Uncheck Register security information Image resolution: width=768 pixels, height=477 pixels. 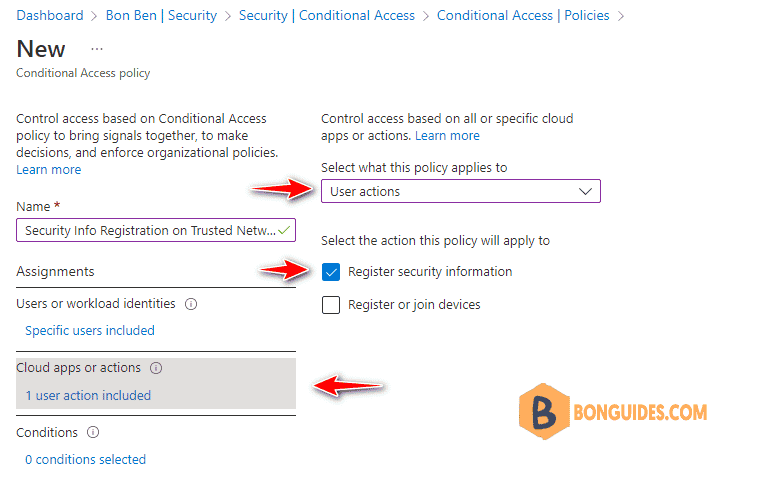coord(331,272)
